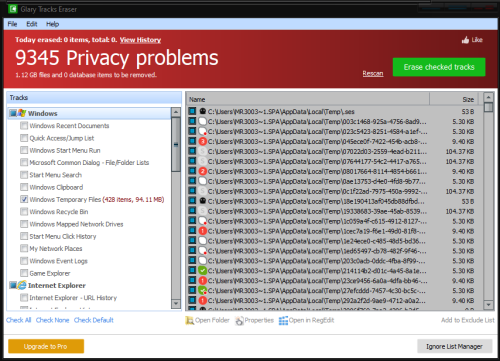Viewport: 500px width, 361px height.
Task: Click the green check icon of the 214114b2 row
Action: point(202,271)
